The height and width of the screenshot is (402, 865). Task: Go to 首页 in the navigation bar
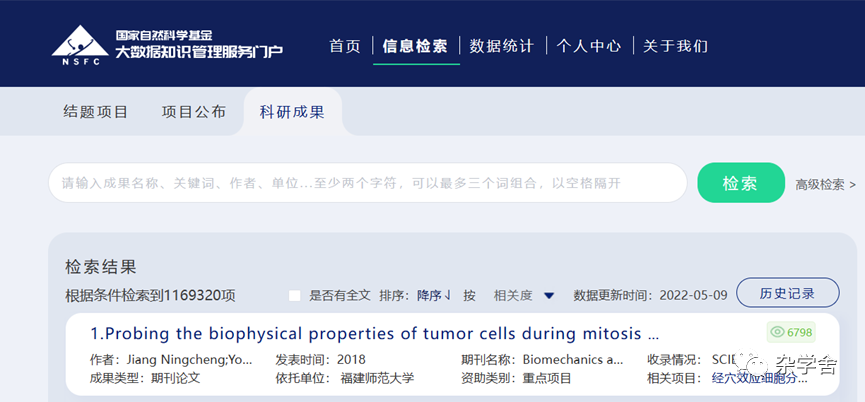point(345,46)
